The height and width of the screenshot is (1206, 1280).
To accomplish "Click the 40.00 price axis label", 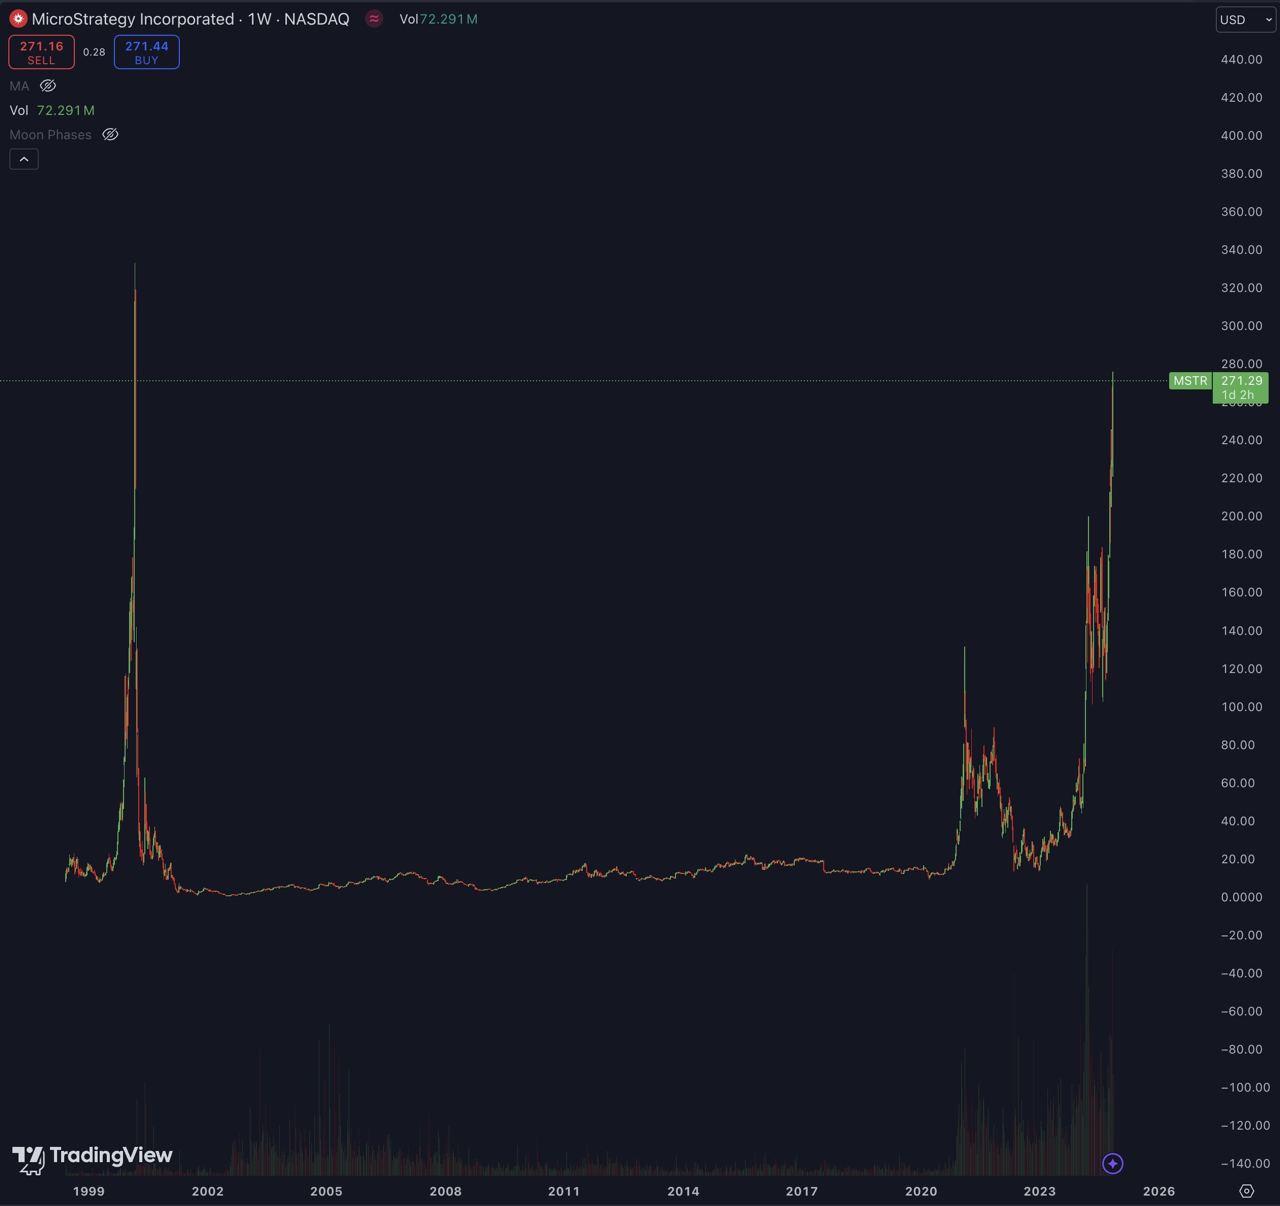I will click(1237, 821).
